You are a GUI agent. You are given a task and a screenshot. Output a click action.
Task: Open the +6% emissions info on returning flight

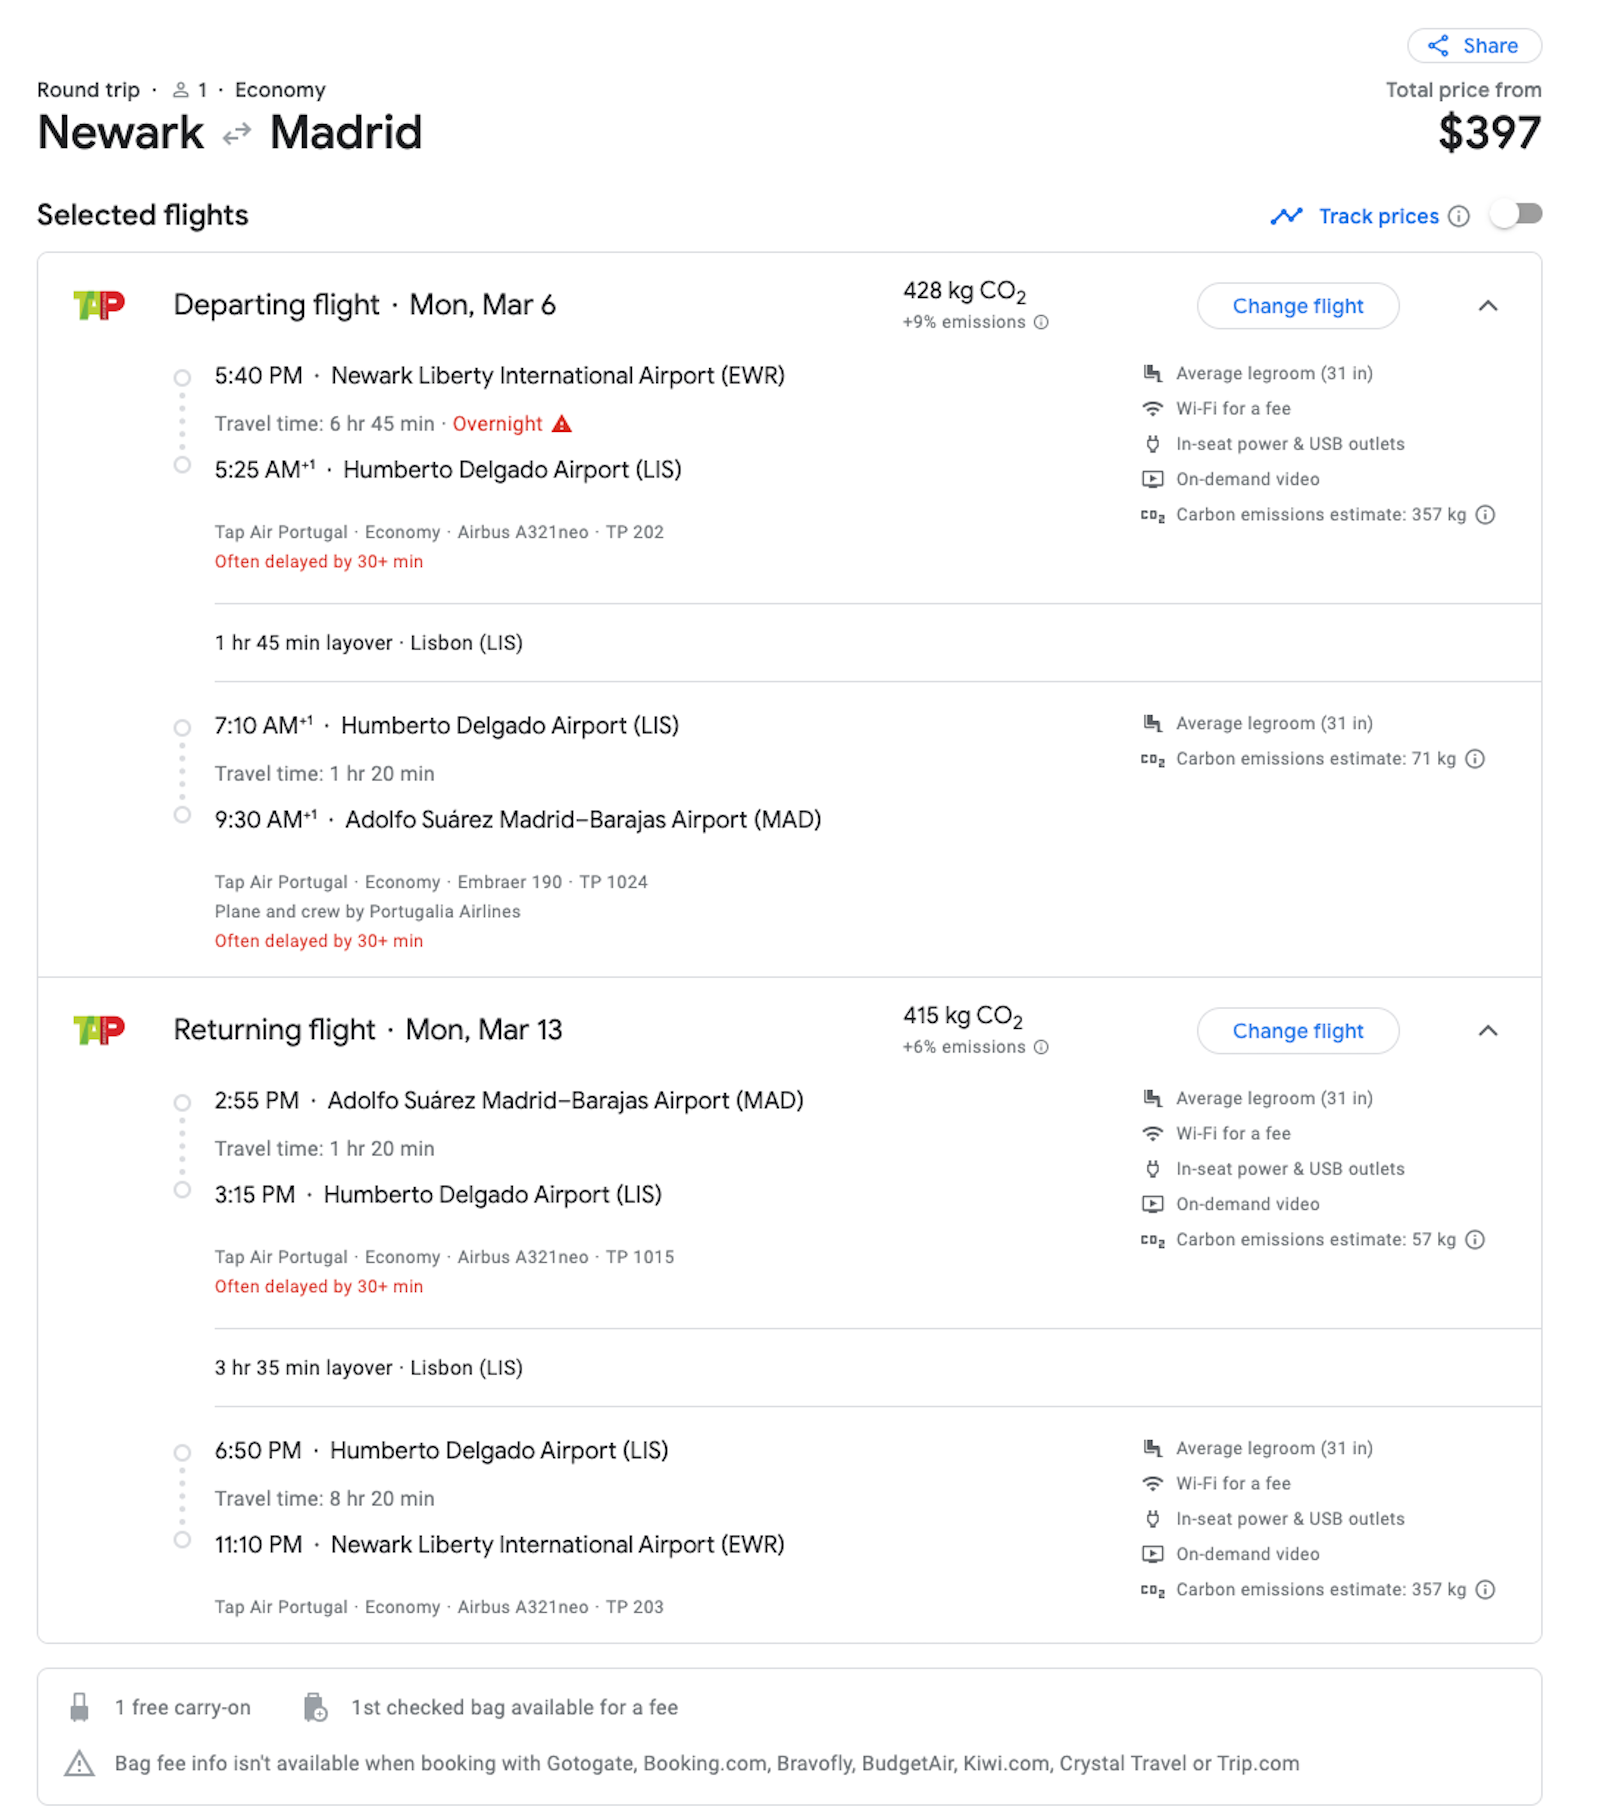(1040, 1047)
